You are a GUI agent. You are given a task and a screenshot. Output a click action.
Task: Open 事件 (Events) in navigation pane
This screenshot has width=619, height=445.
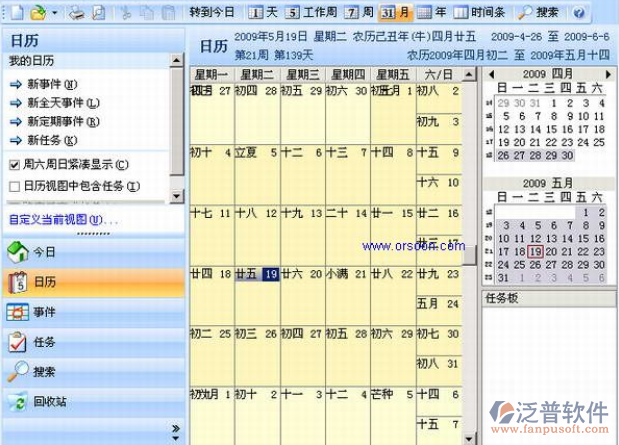pyautogui.click(x=45, y=312)
